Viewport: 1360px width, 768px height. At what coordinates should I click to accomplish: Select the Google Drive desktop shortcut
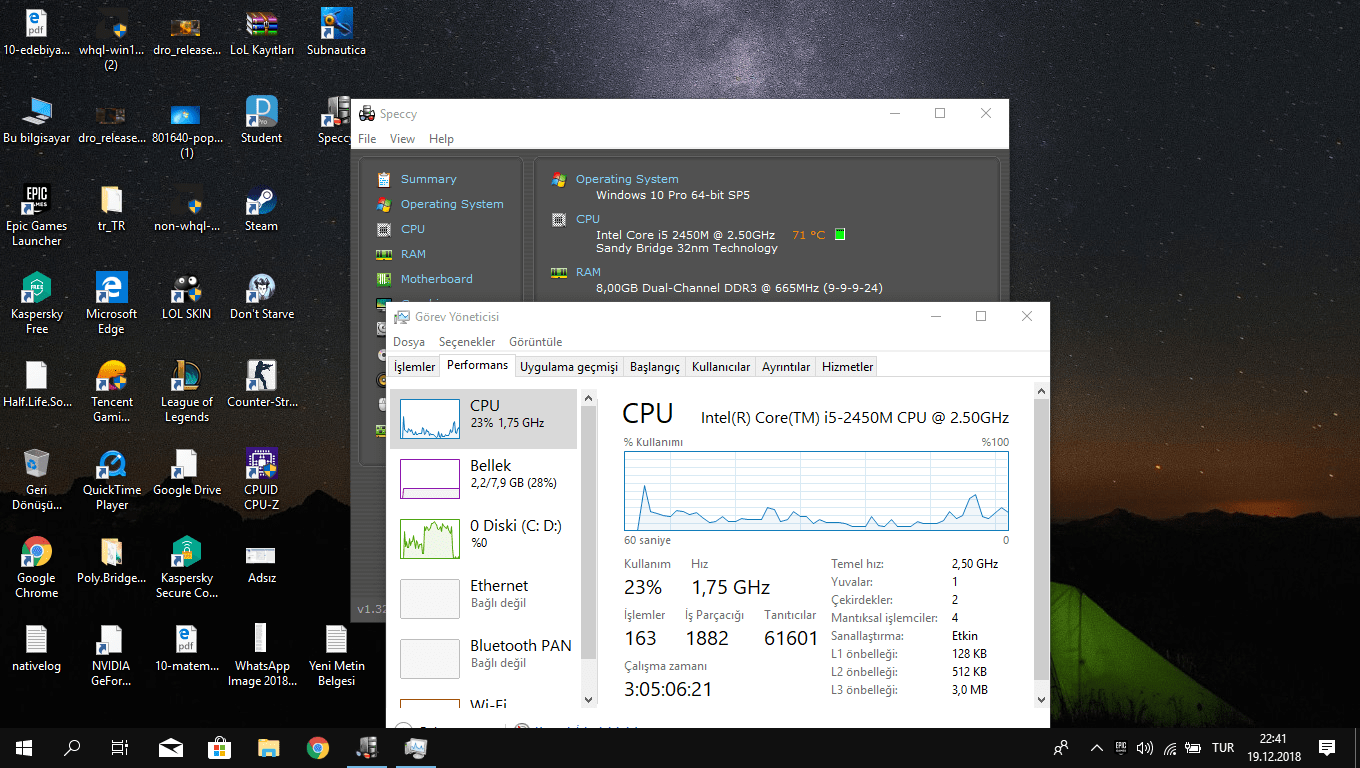click(x=187, y=474)
